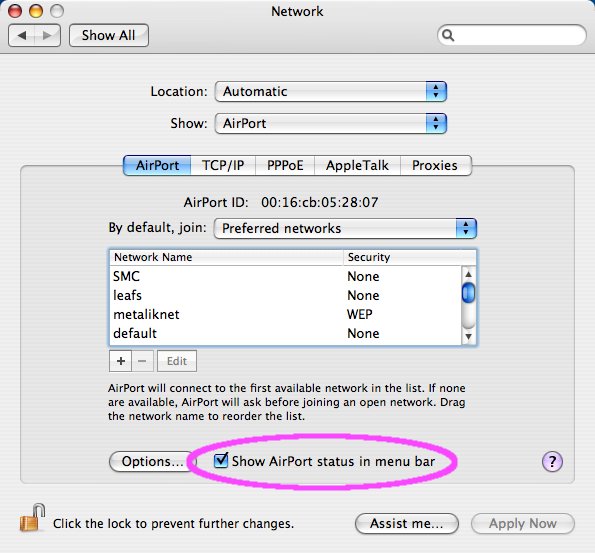The image size is (595, 553).
Task: Click the padlock icon to lock settings
Action: (x=32, y=517)
